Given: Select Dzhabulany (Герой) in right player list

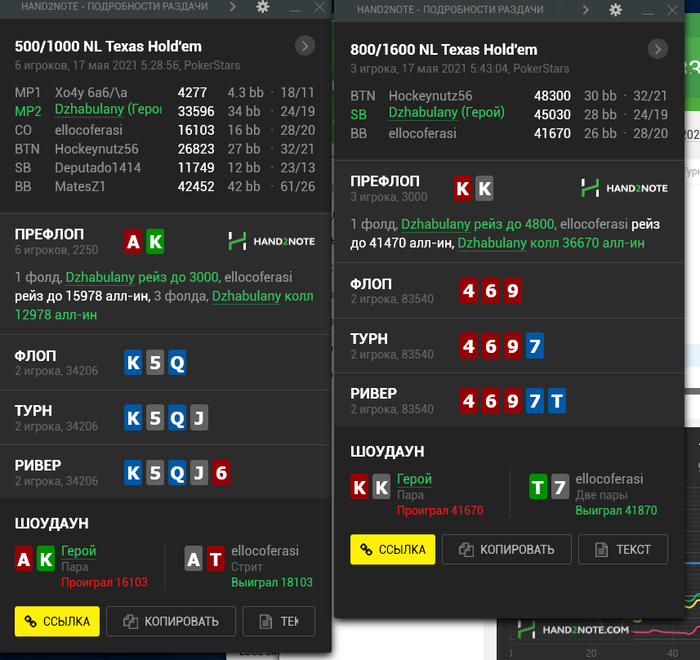Looking at the screenshot, I should 446,113.
